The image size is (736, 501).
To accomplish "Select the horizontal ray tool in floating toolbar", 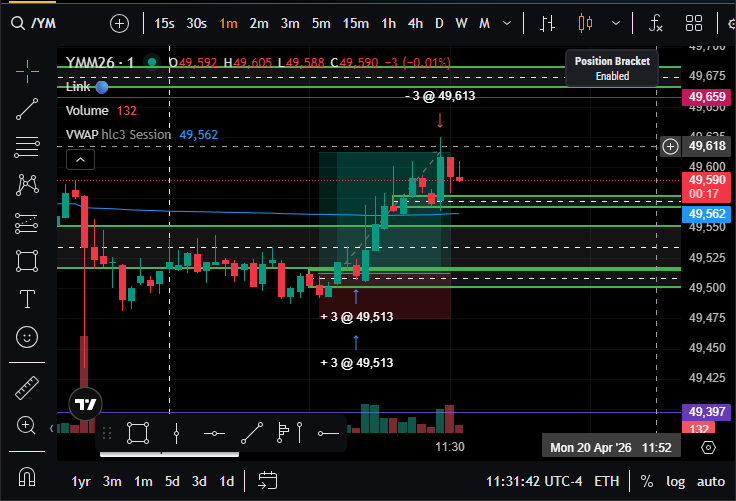I will click(328, 433).
